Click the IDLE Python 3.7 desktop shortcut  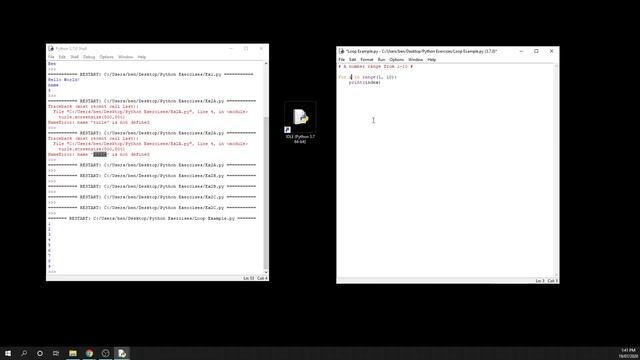(x=300, y=123)
